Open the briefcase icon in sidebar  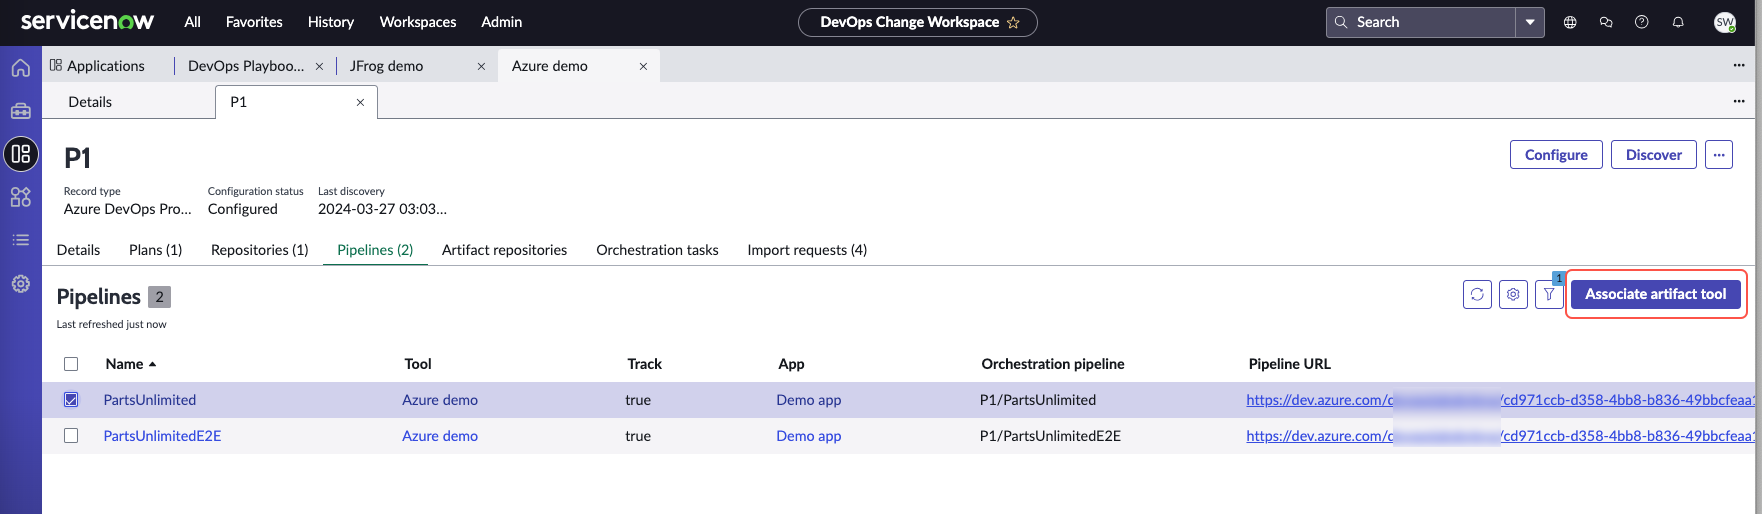[x=20, y=111]
